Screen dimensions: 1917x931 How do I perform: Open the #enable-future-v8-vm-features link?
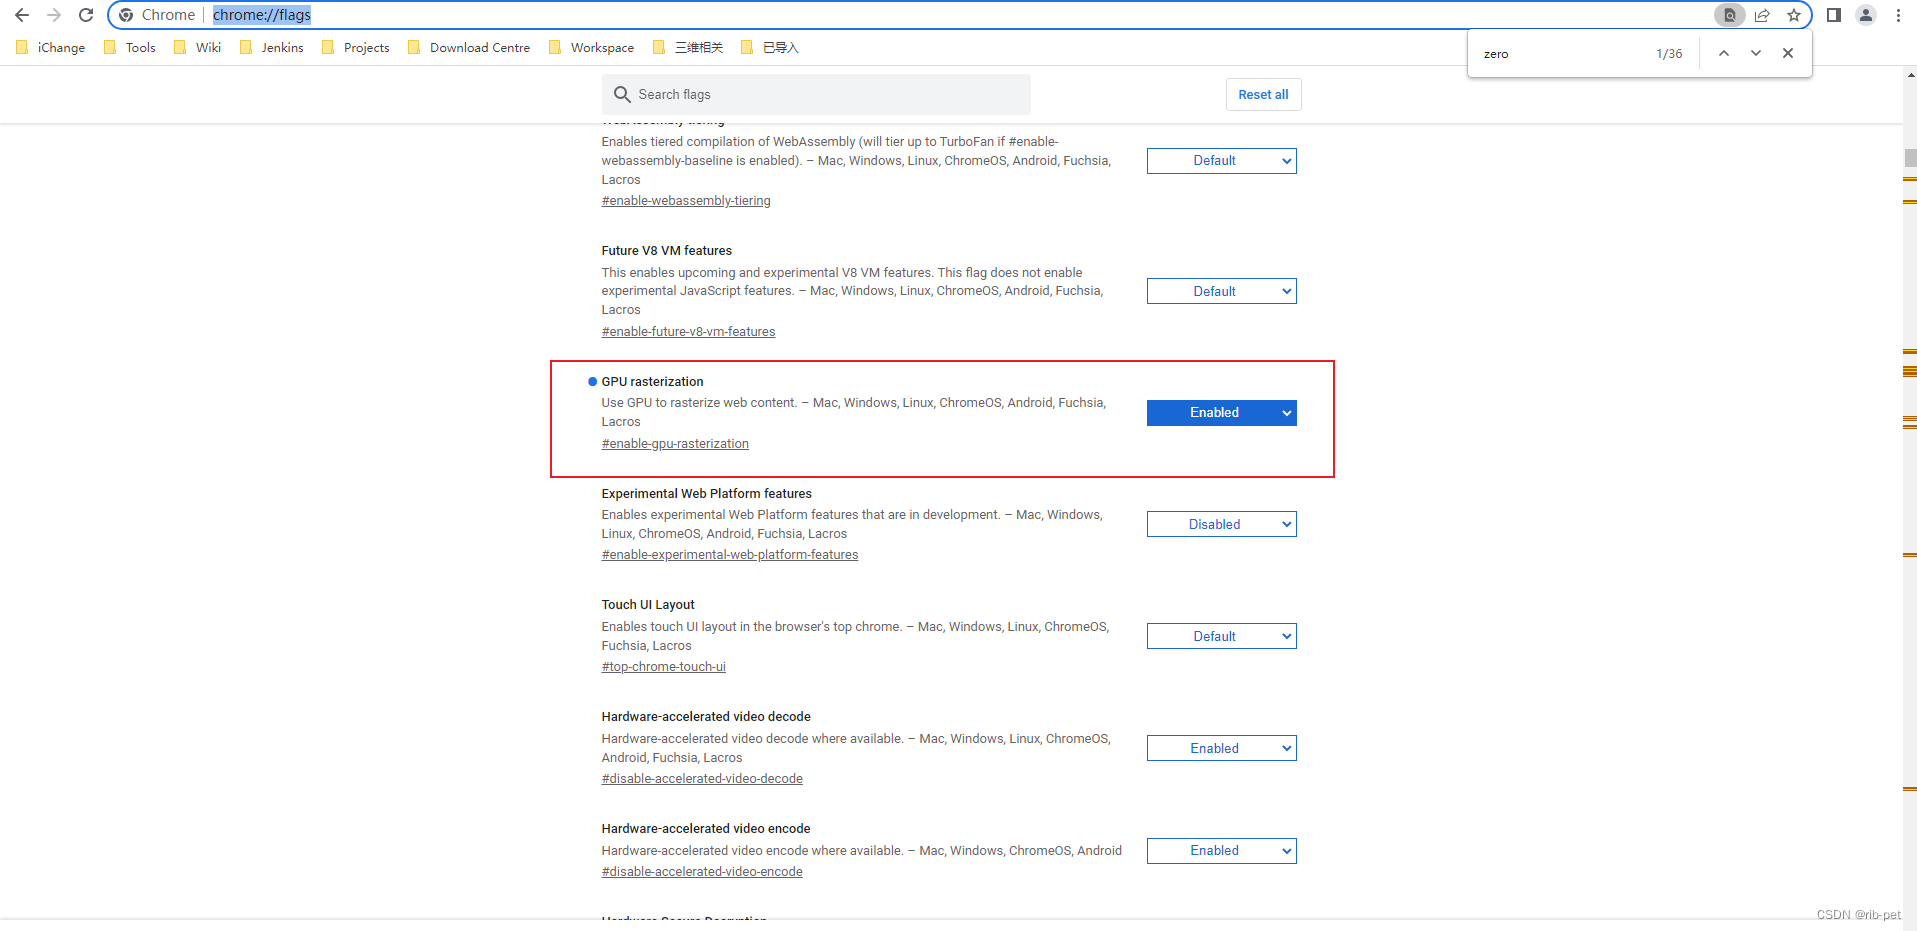[688, 331]
